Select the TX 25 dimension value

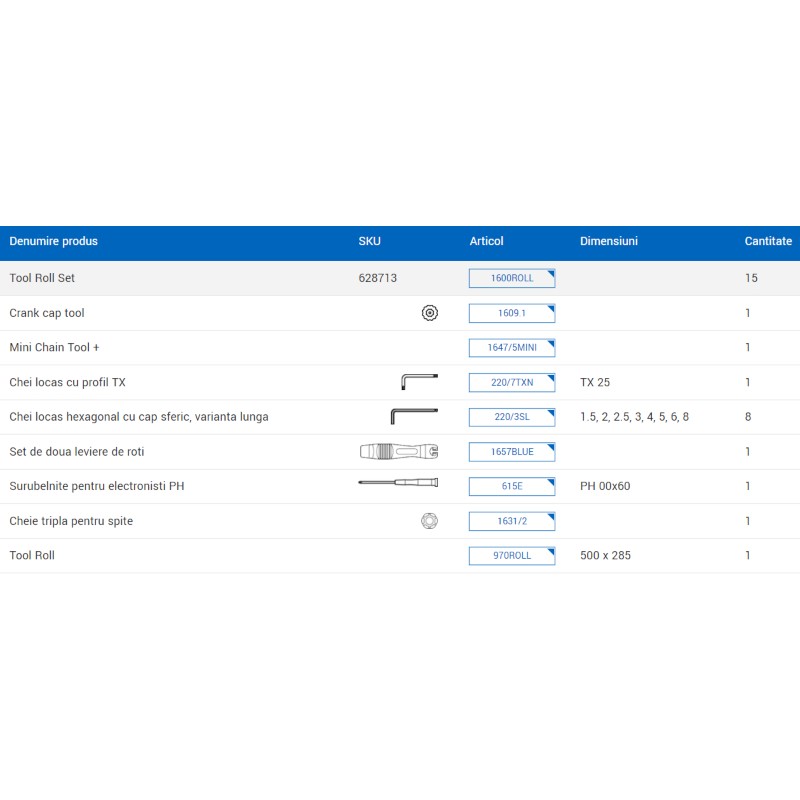(595, 382)
